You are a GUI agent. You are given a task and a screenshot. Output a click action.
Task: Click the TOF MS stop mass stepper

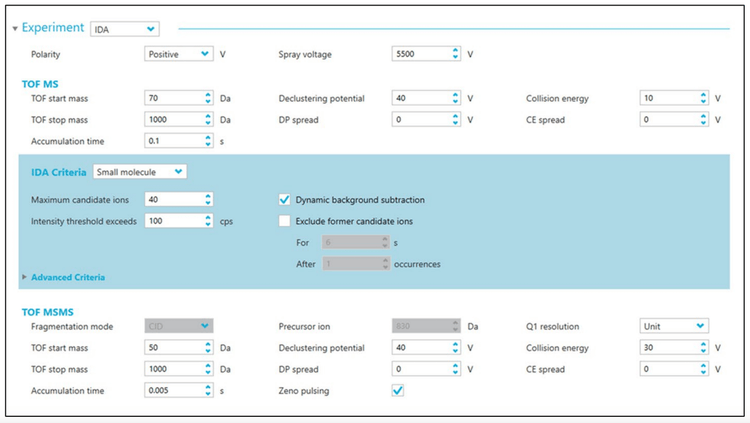208,120
